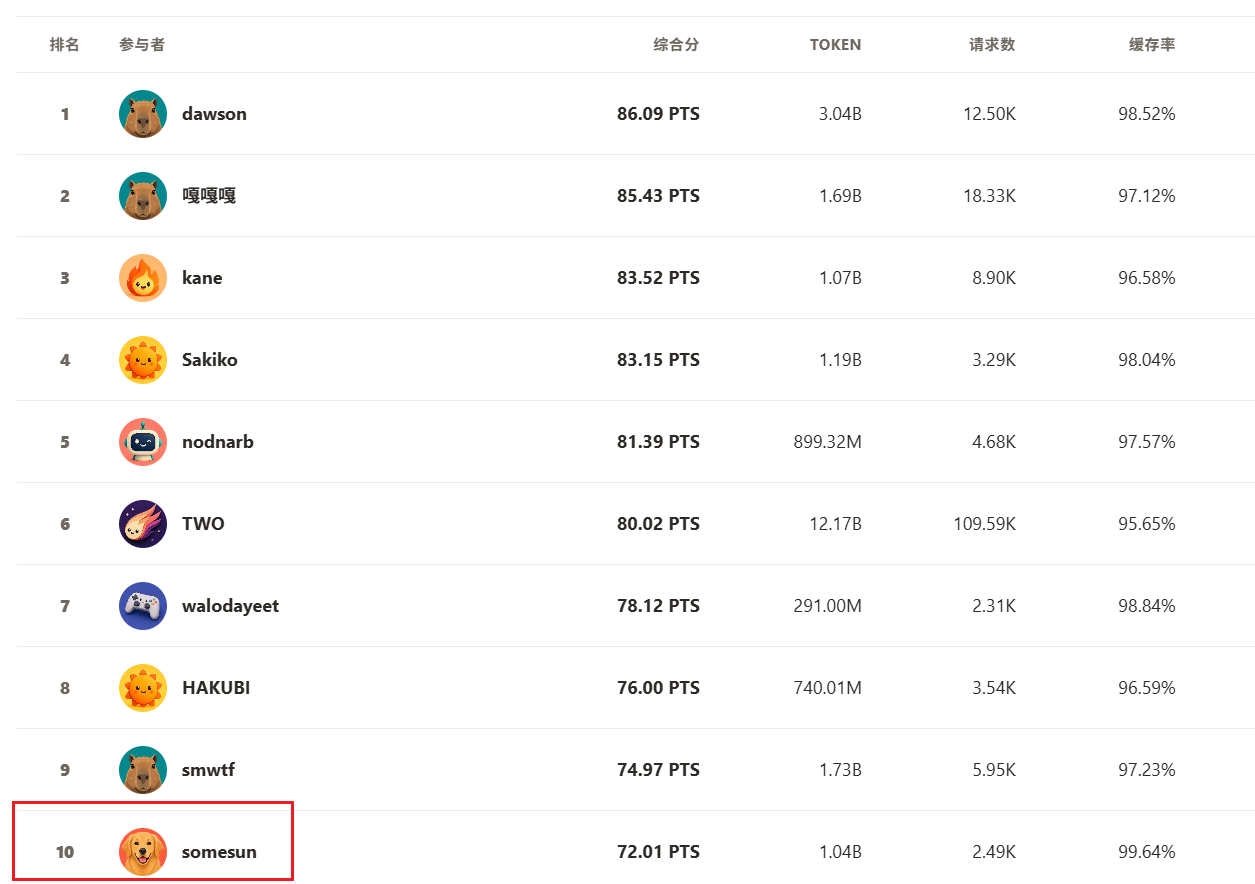
Task: Click kane's flame avatar
Action: point(143,278)
